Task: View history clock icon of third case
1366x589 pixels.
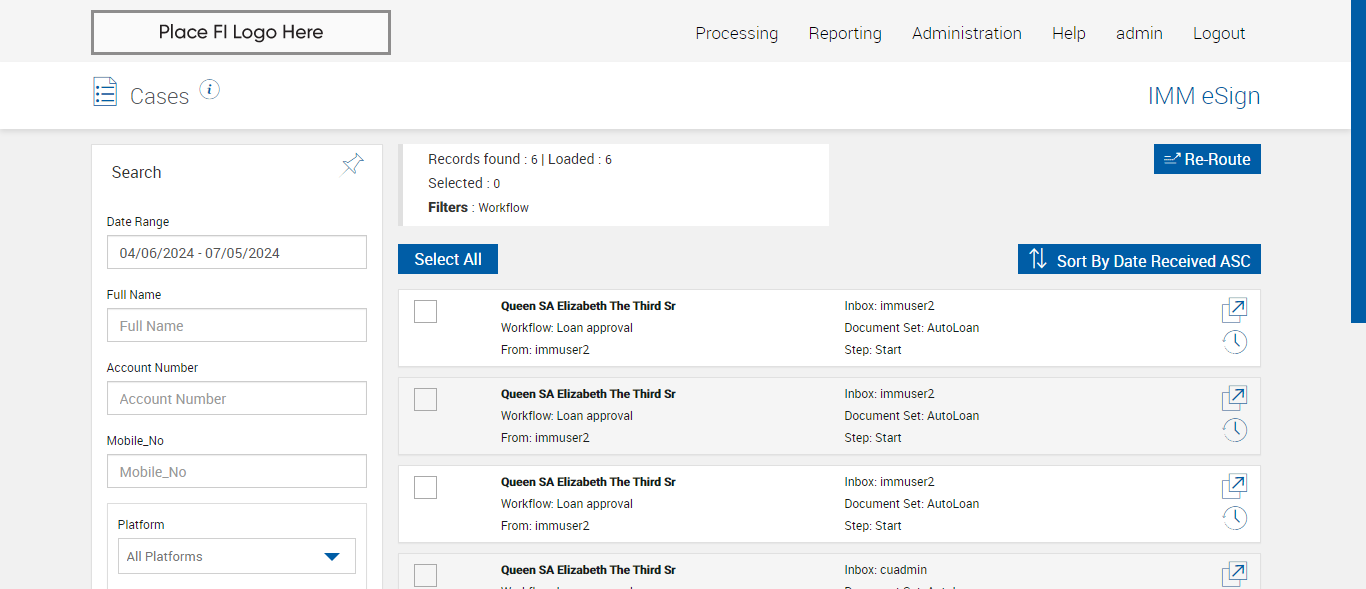Action: pyautogui.click(x=1235, y=518)
